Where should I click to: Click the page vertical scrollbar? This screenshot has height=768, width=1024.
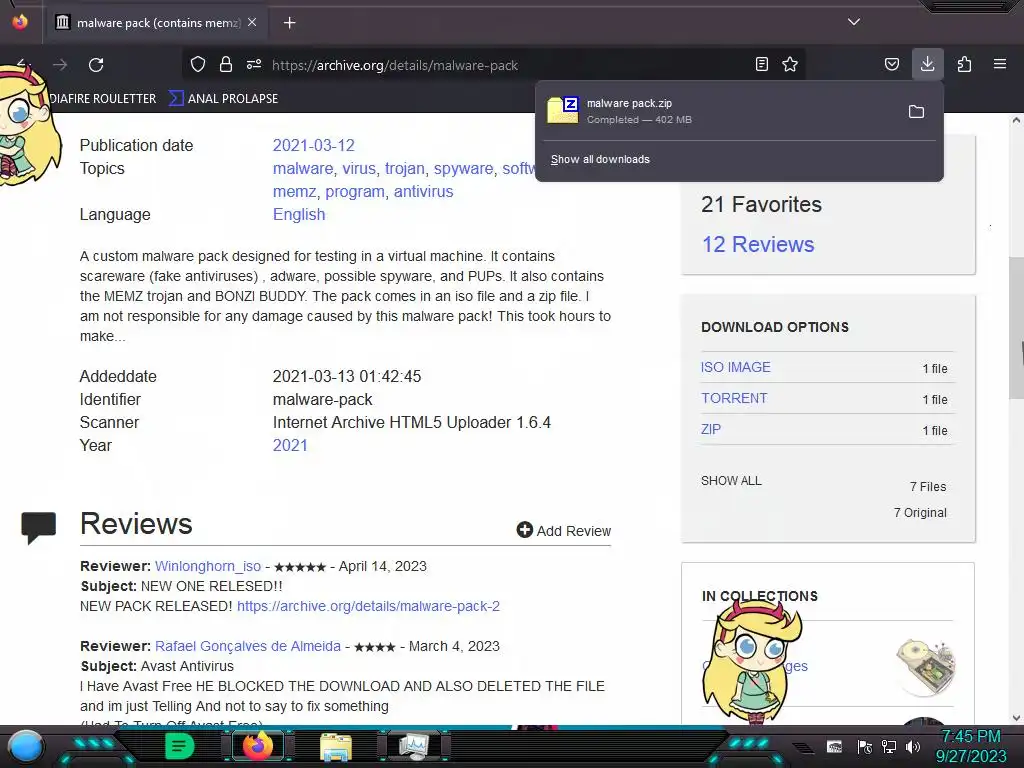1016,327
